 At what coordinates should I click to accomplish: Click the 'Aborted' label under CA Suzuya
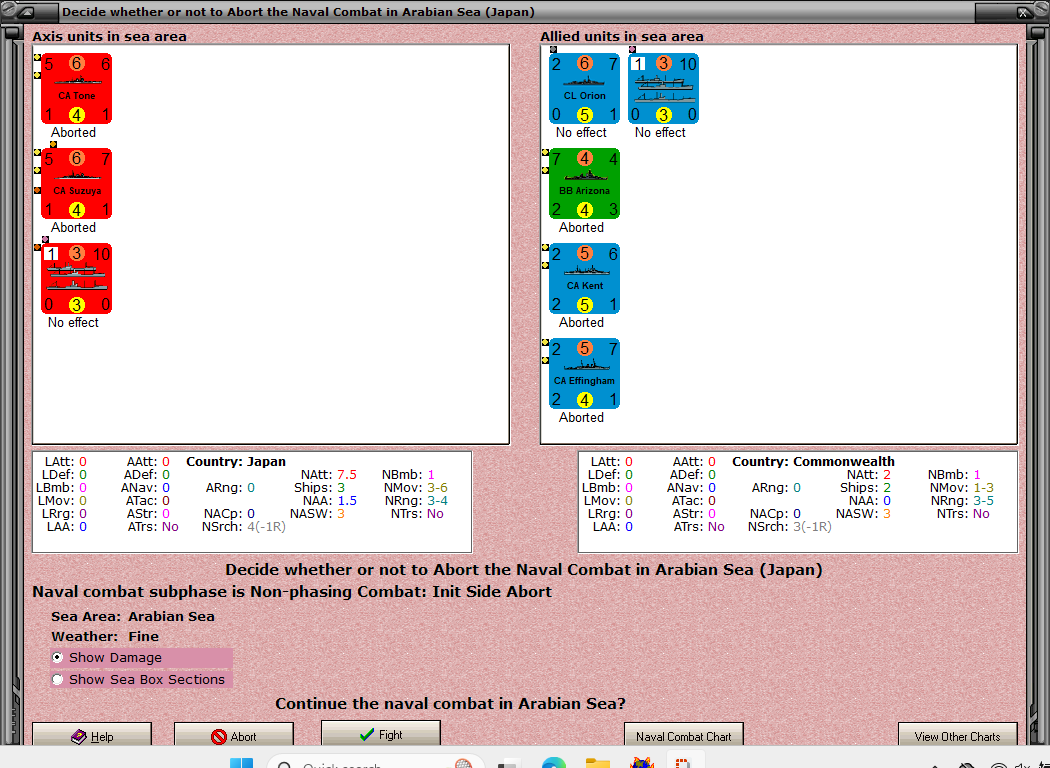[x=74, y=228]
